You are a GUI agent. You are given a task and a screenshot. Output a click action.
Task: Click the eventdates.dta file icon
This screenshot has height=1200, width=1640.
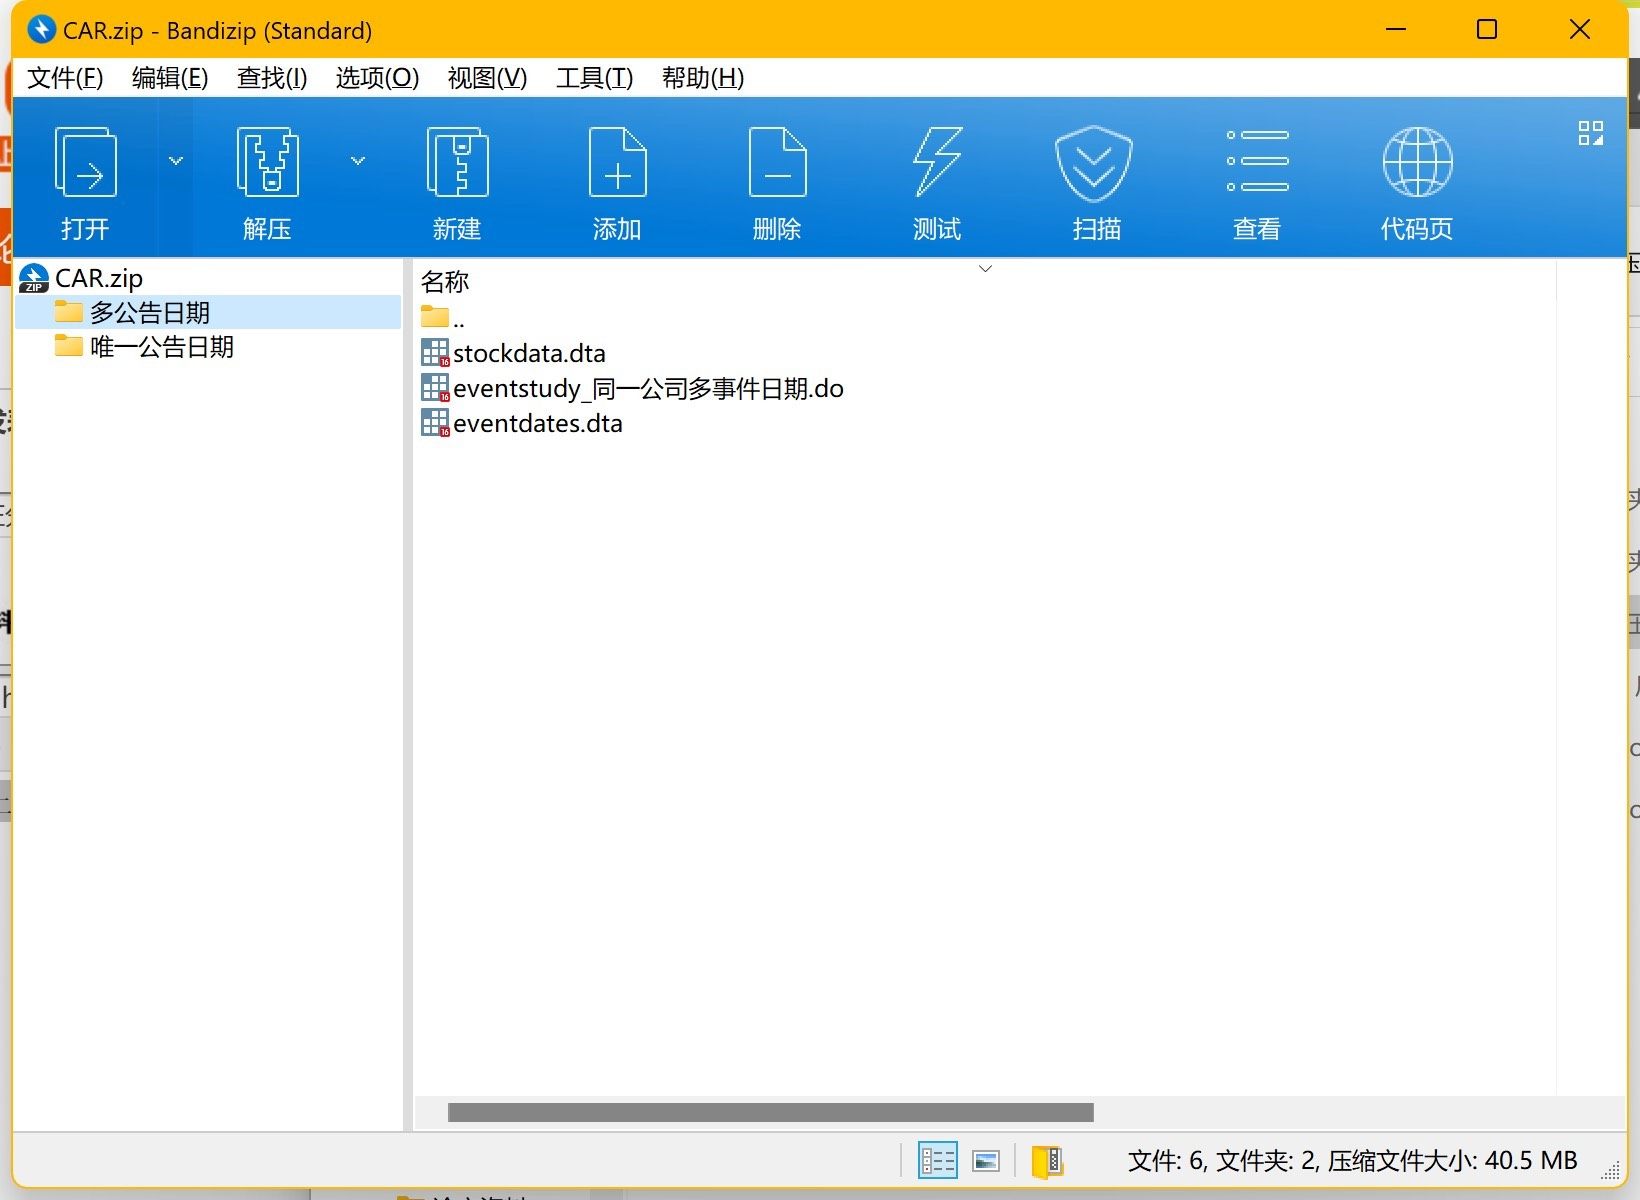435,423
